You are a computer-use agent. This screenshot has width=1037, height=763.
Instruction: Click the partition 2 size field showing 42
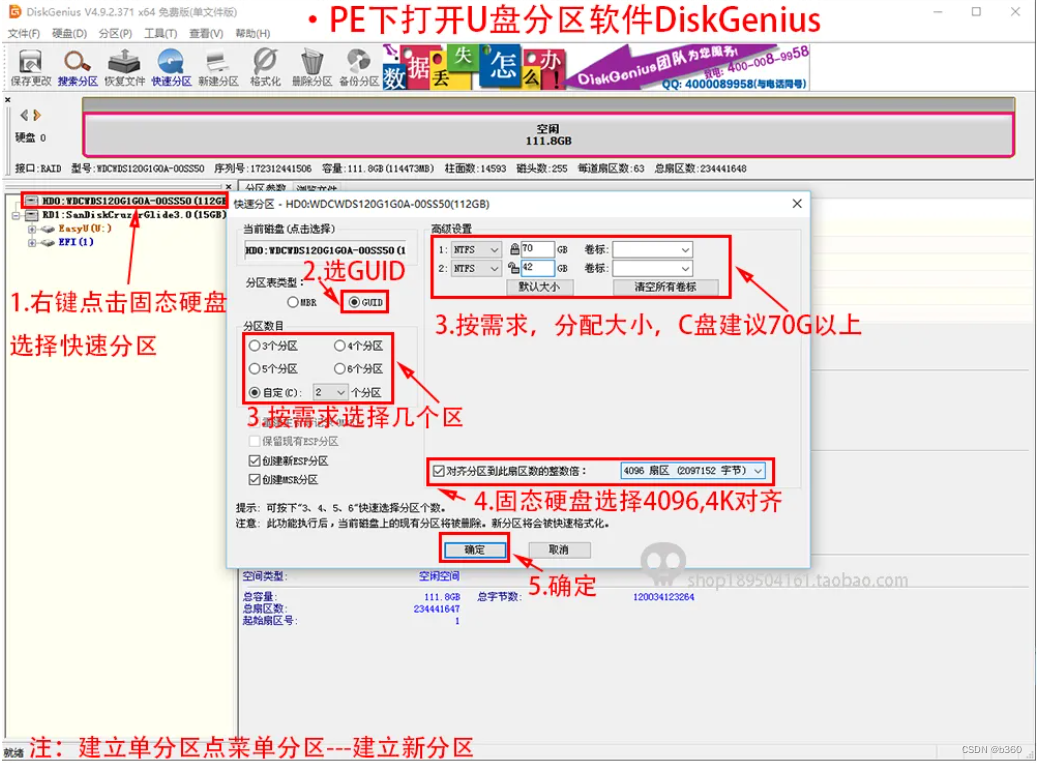point(536,268)
